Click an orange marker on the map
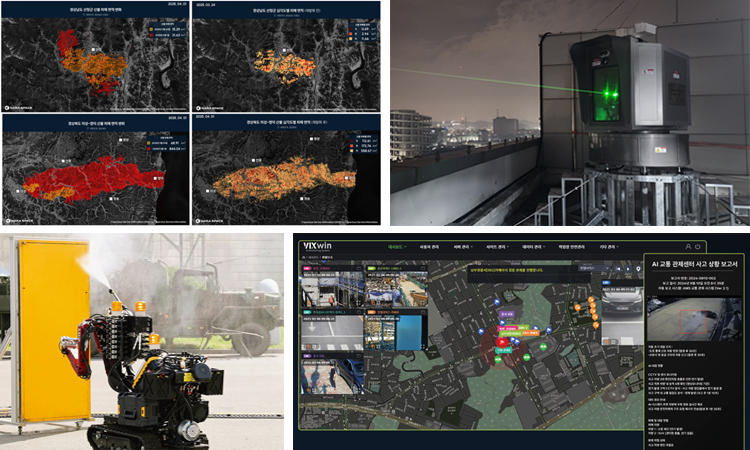The width and height of the screenshot is (750, 450). pyautogui.click(x=592, y=299)
